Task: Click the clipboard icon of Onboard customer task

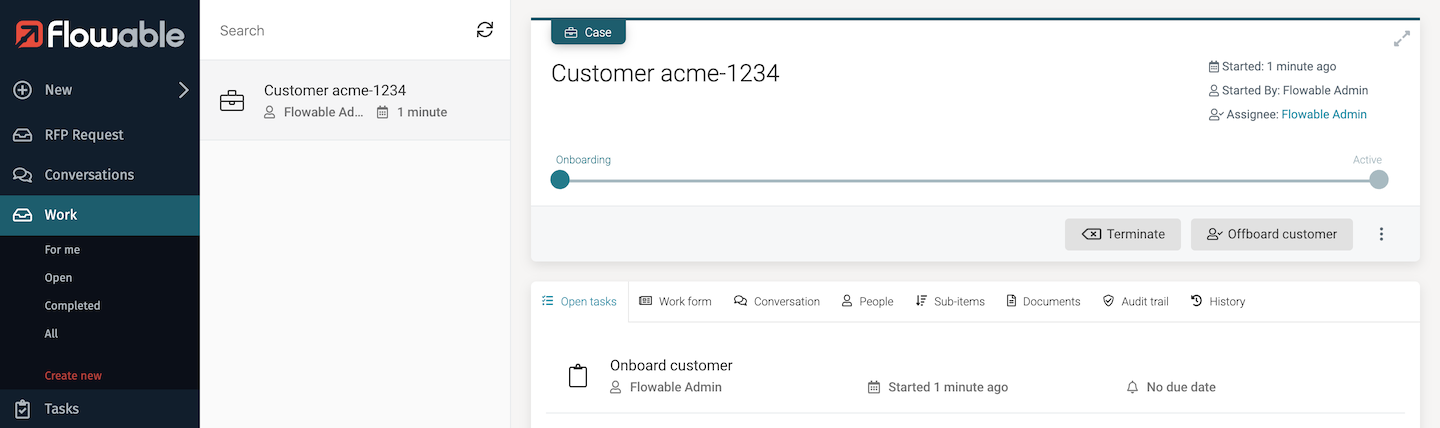Action: pos(578,376)
